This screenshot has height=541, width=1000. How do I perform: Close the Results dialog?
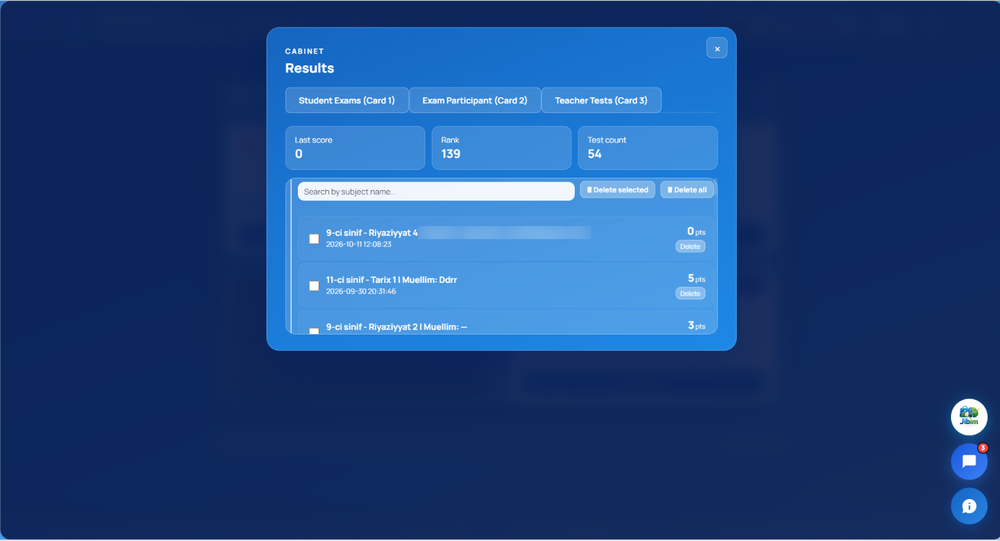(x=717, y=48)
